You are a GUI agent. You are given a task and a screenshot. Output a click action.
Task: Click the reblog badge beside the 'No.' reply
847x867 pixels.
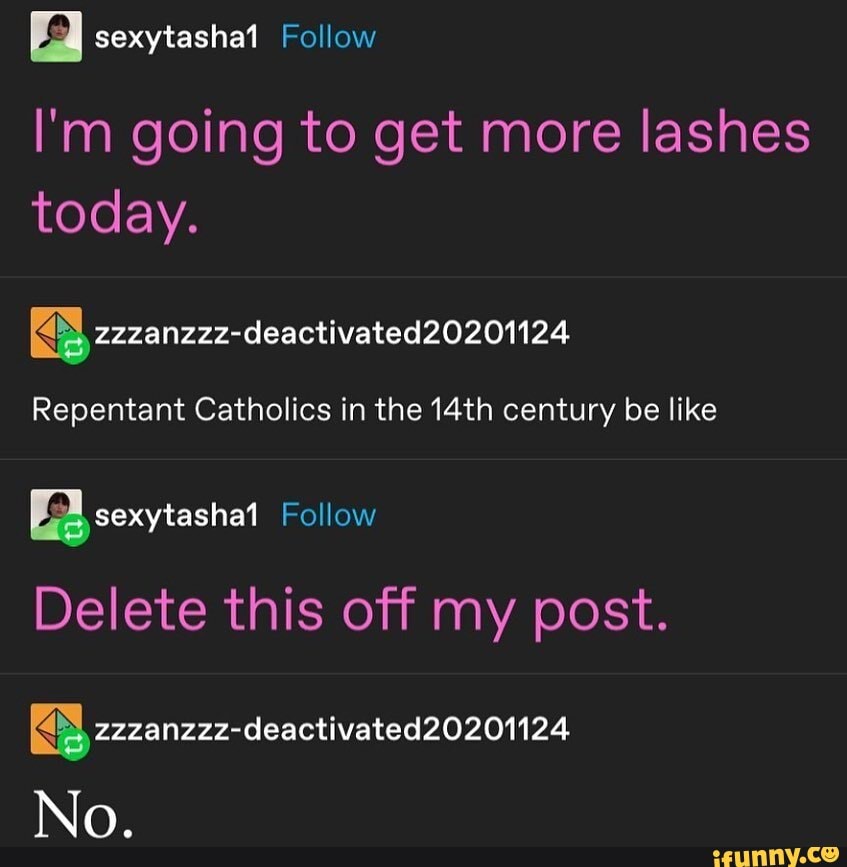pos(74,745)
